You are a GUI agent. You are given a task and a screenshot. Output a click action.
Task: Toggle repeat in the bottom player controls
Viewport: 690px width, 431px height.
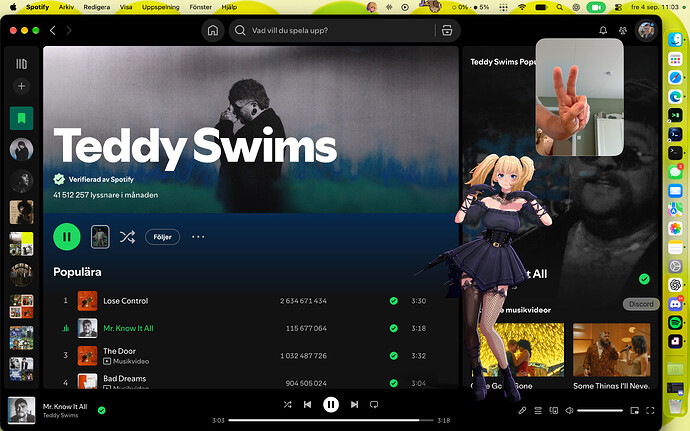point(374,404)
